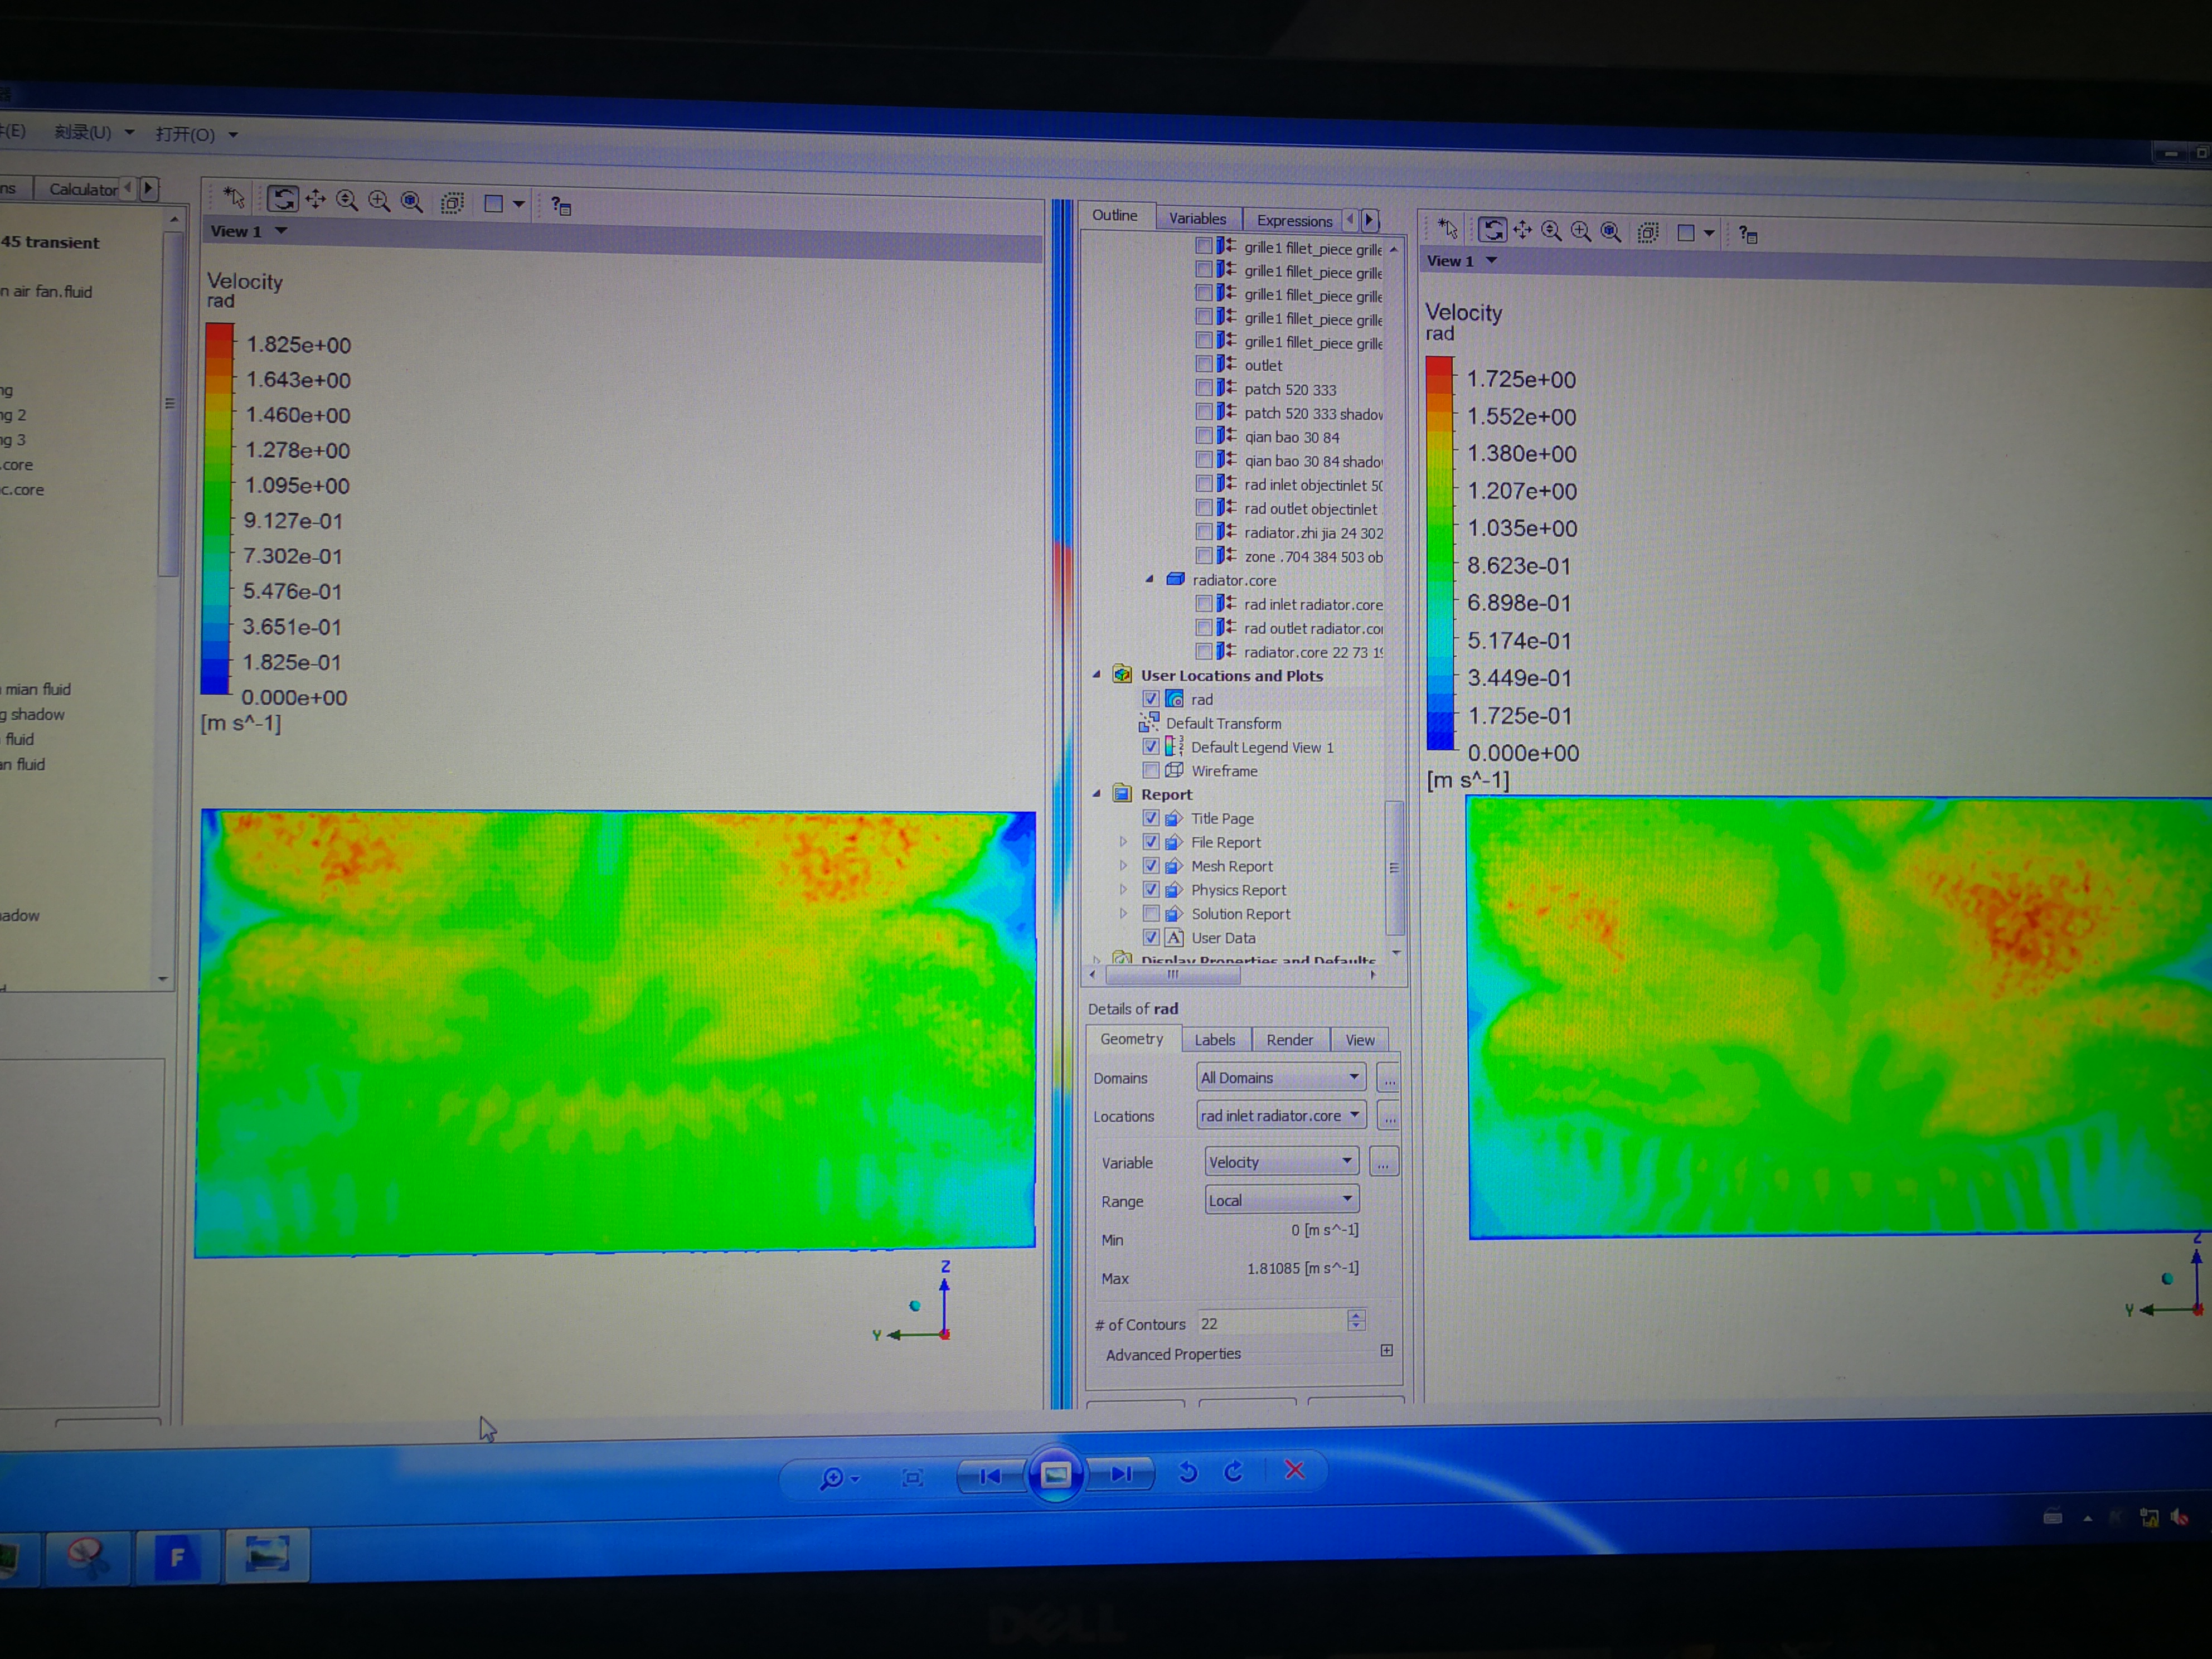This screenshot has width=2212, height=1659.
Task: Open Photo Viewer zoom magnifier control
Action: (x=838, y=1478)
